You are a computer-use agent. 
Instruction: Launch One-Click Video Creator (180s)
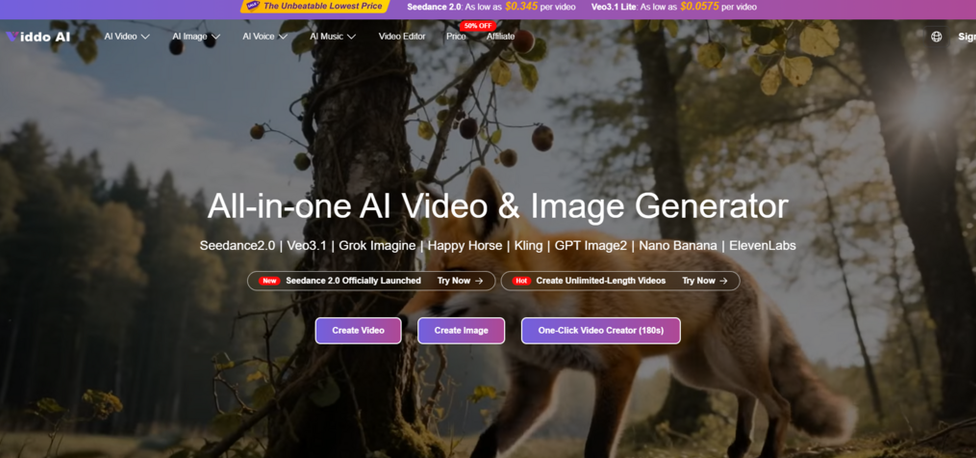[601, 330]
